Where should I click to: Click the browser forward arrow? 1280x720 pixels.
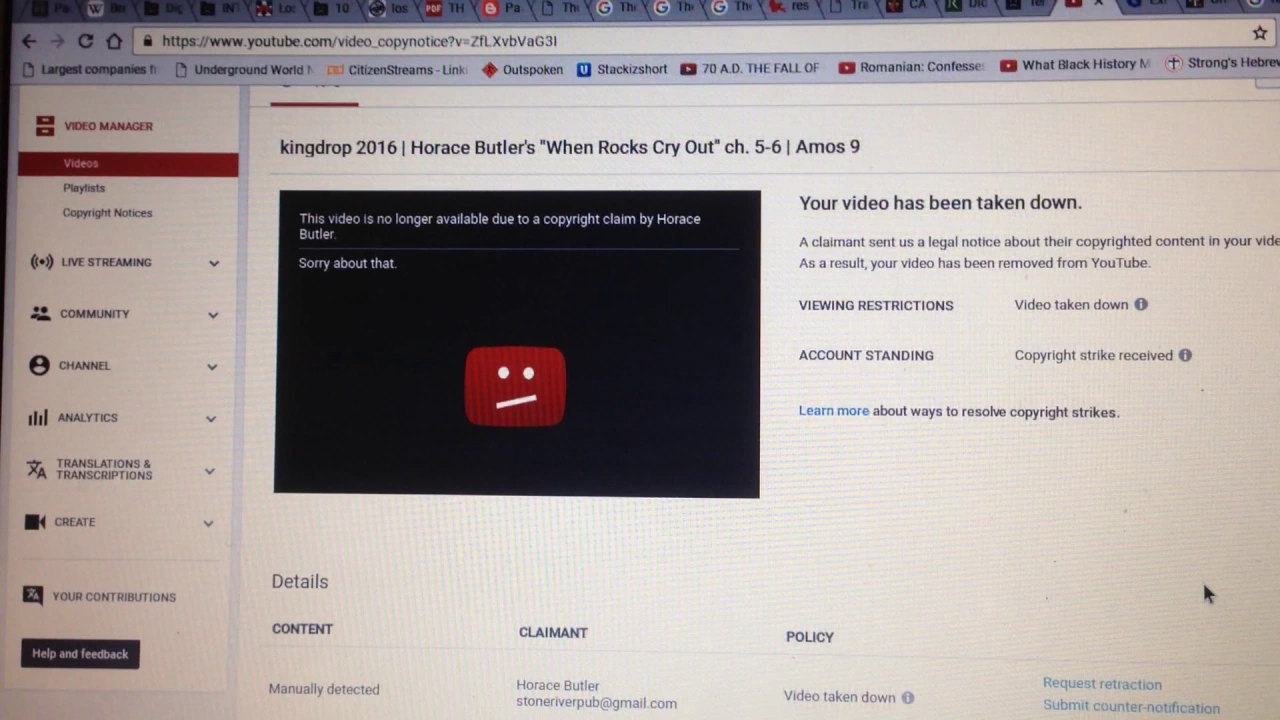pyautogui.click(x=57, y=41)
